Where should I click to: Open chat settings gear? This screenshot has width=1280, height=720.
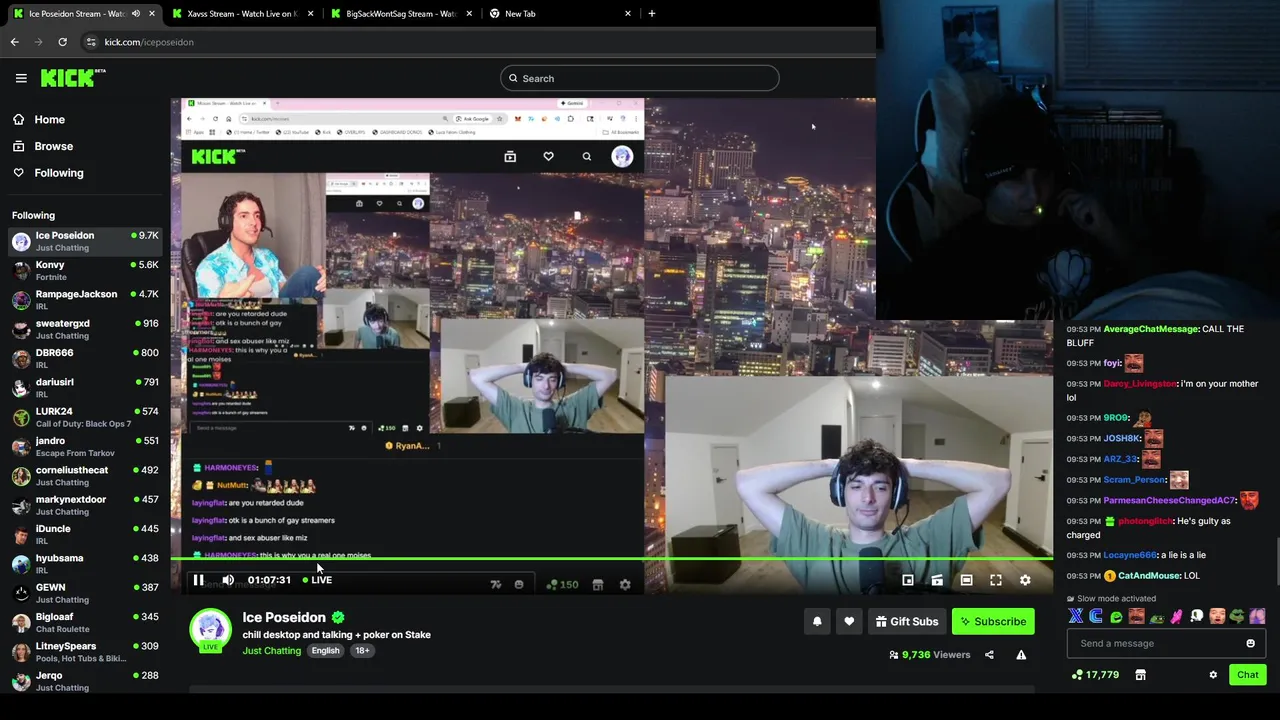click(1213, 675)
